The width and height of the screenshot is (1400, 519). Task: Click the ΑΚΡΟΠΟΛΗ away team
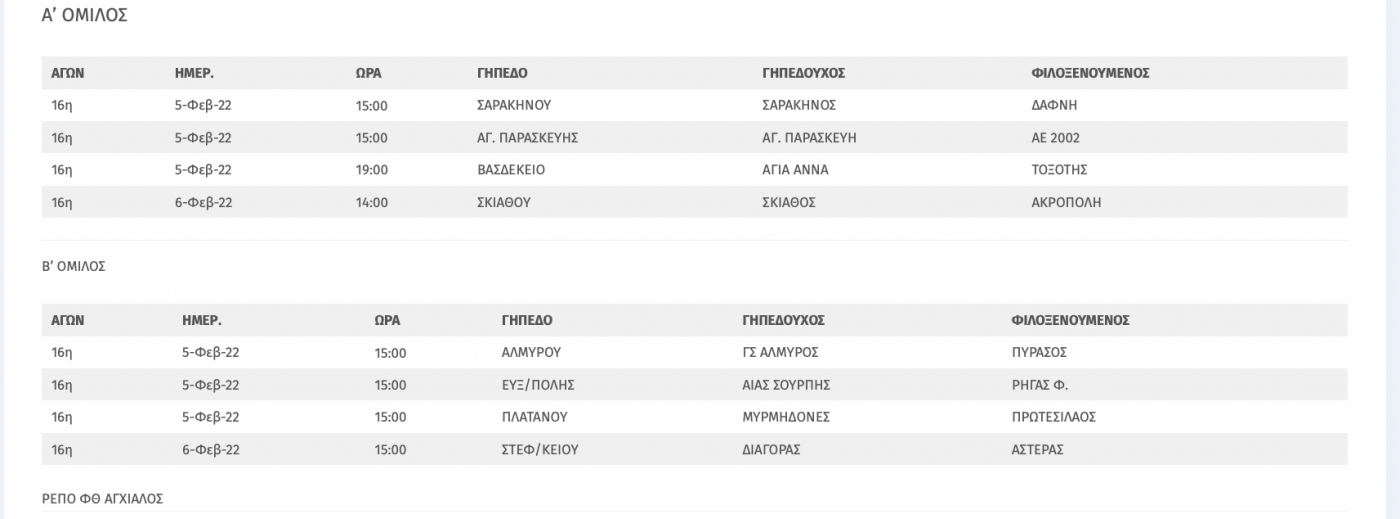pyautogui.click(x=1066, y=202)
